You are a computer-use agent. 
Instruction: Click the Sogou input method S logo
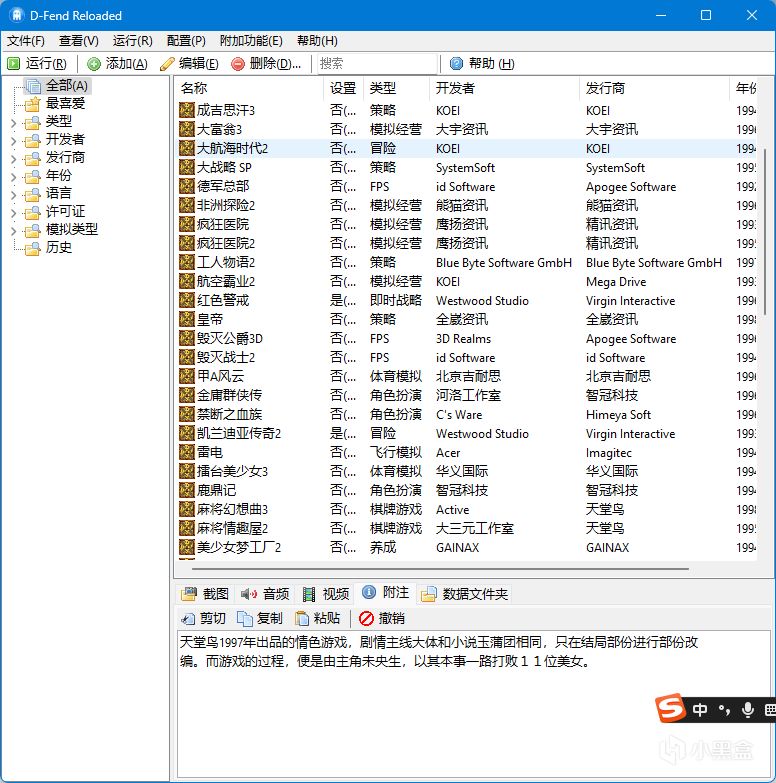point(670,708)
